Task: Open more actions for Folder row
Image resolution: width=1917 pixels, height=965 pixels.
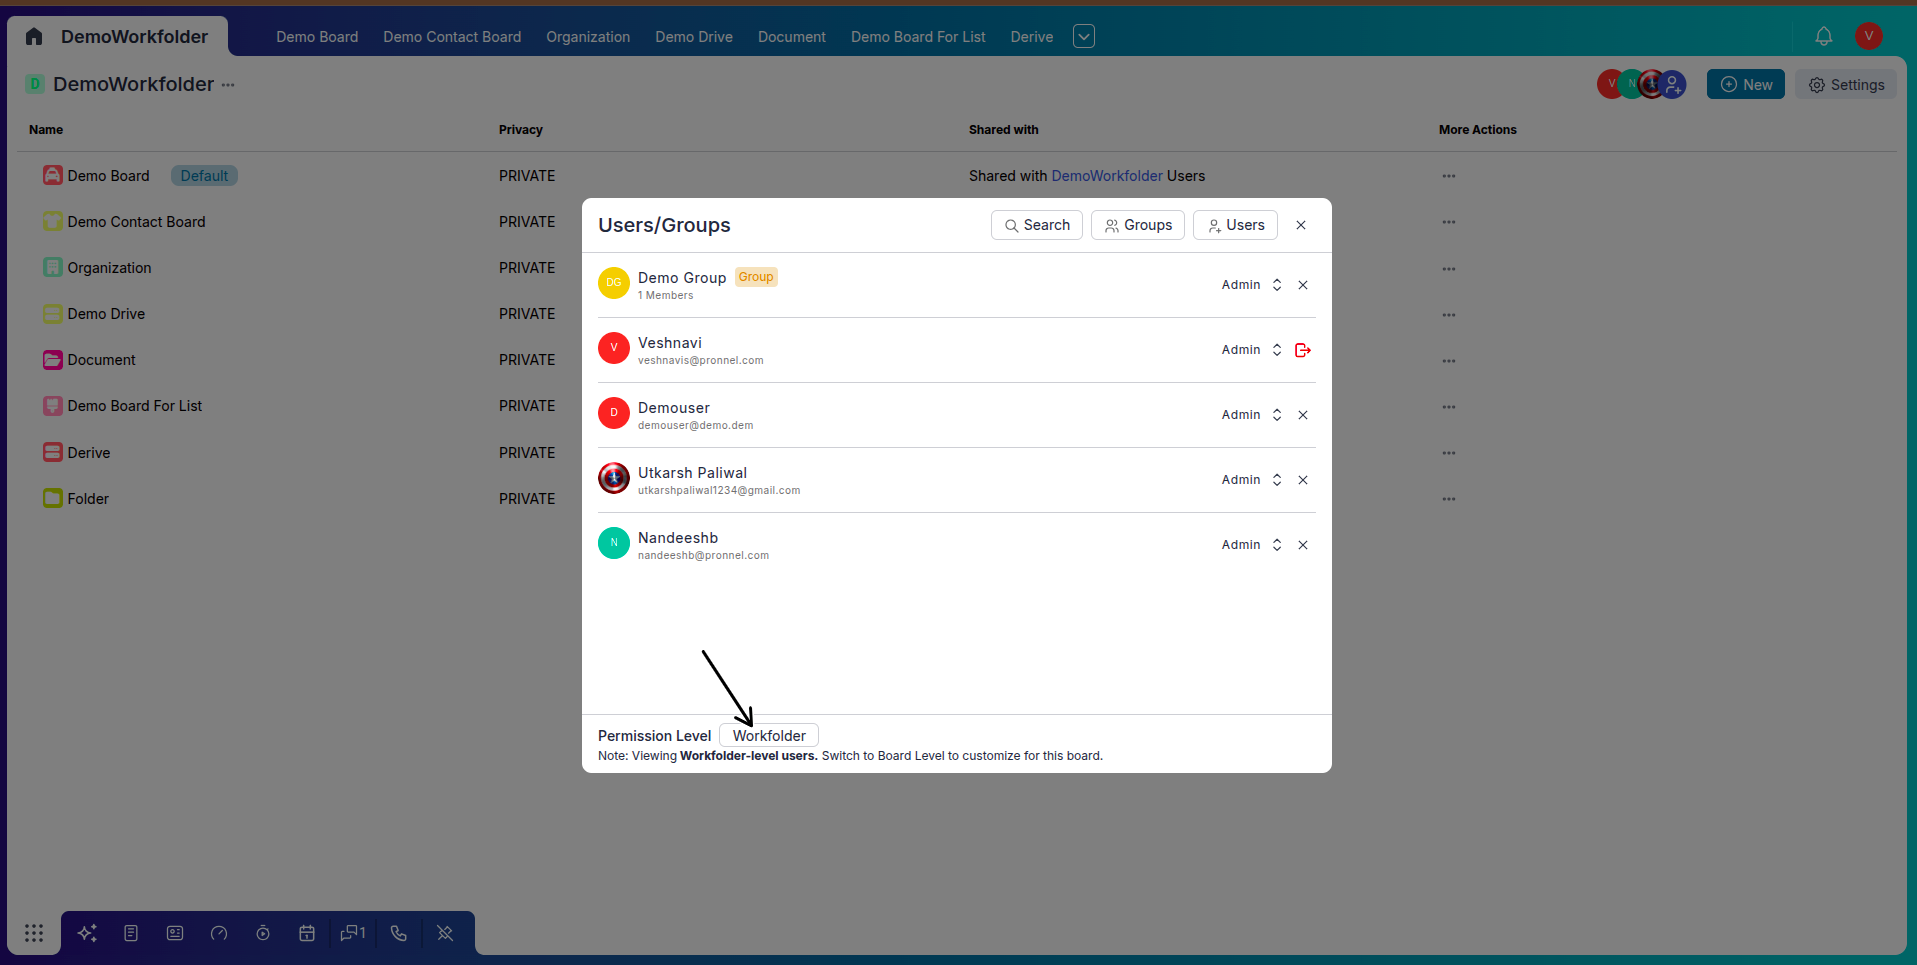Action: (x=1449, y=499)
